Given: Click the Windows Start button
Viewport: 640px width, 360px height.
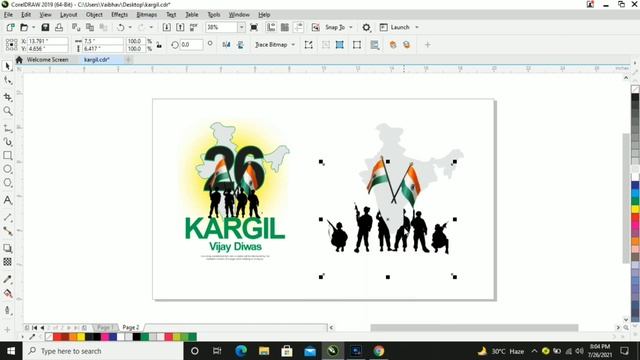Looking at the screenshot, I should click(11, 351).
